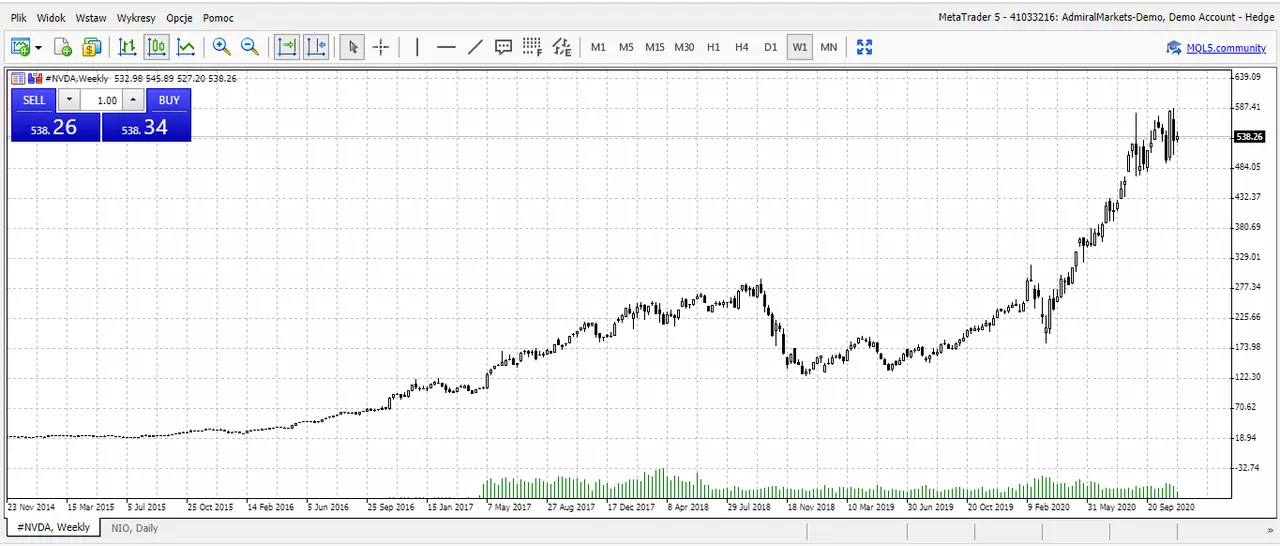Click the active W1 timeframe button
1280x546 pixels.
(x=799, y=47)
